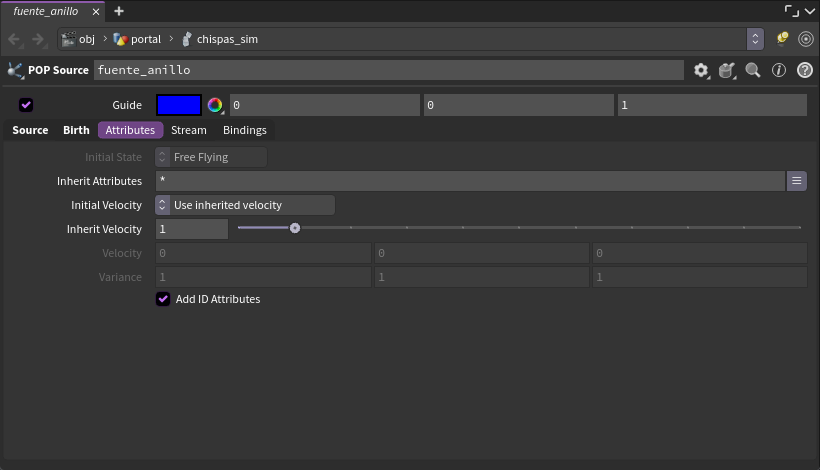
Task: Toggle the Guide checkbox
Action: point(26,105)
